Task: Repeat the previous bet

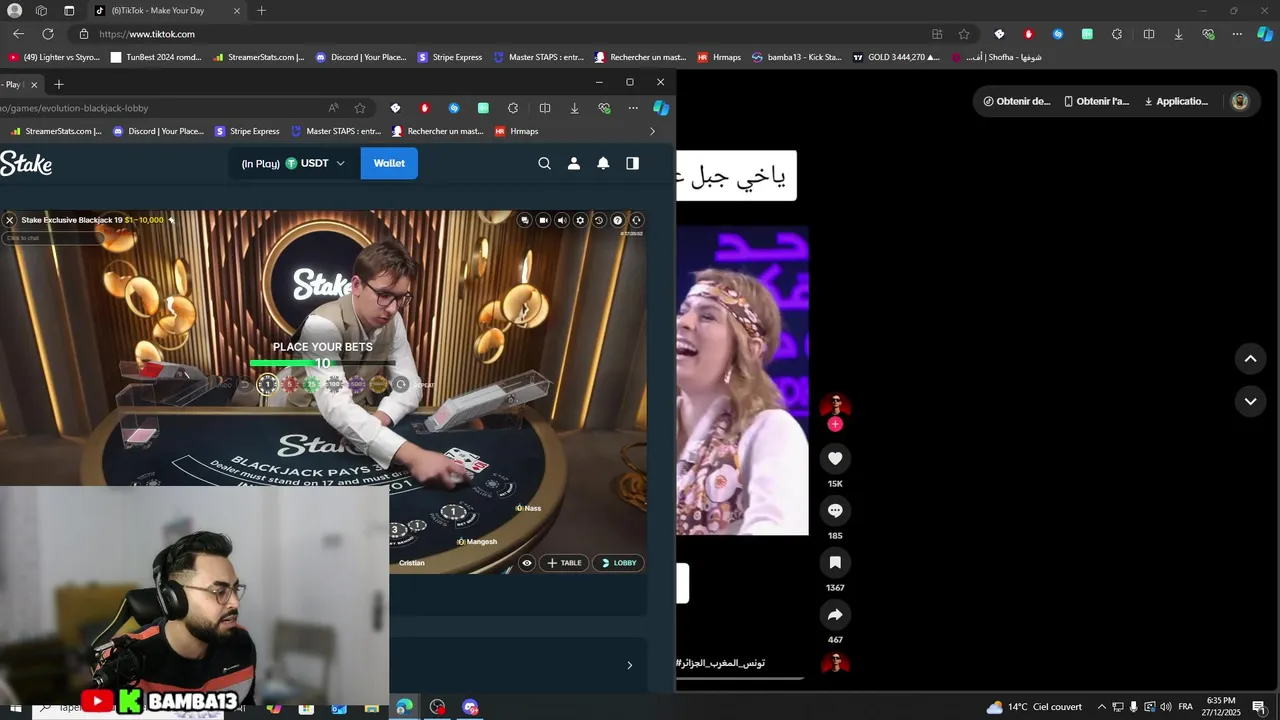Action: pyautogui.click(x=402, y=384)
